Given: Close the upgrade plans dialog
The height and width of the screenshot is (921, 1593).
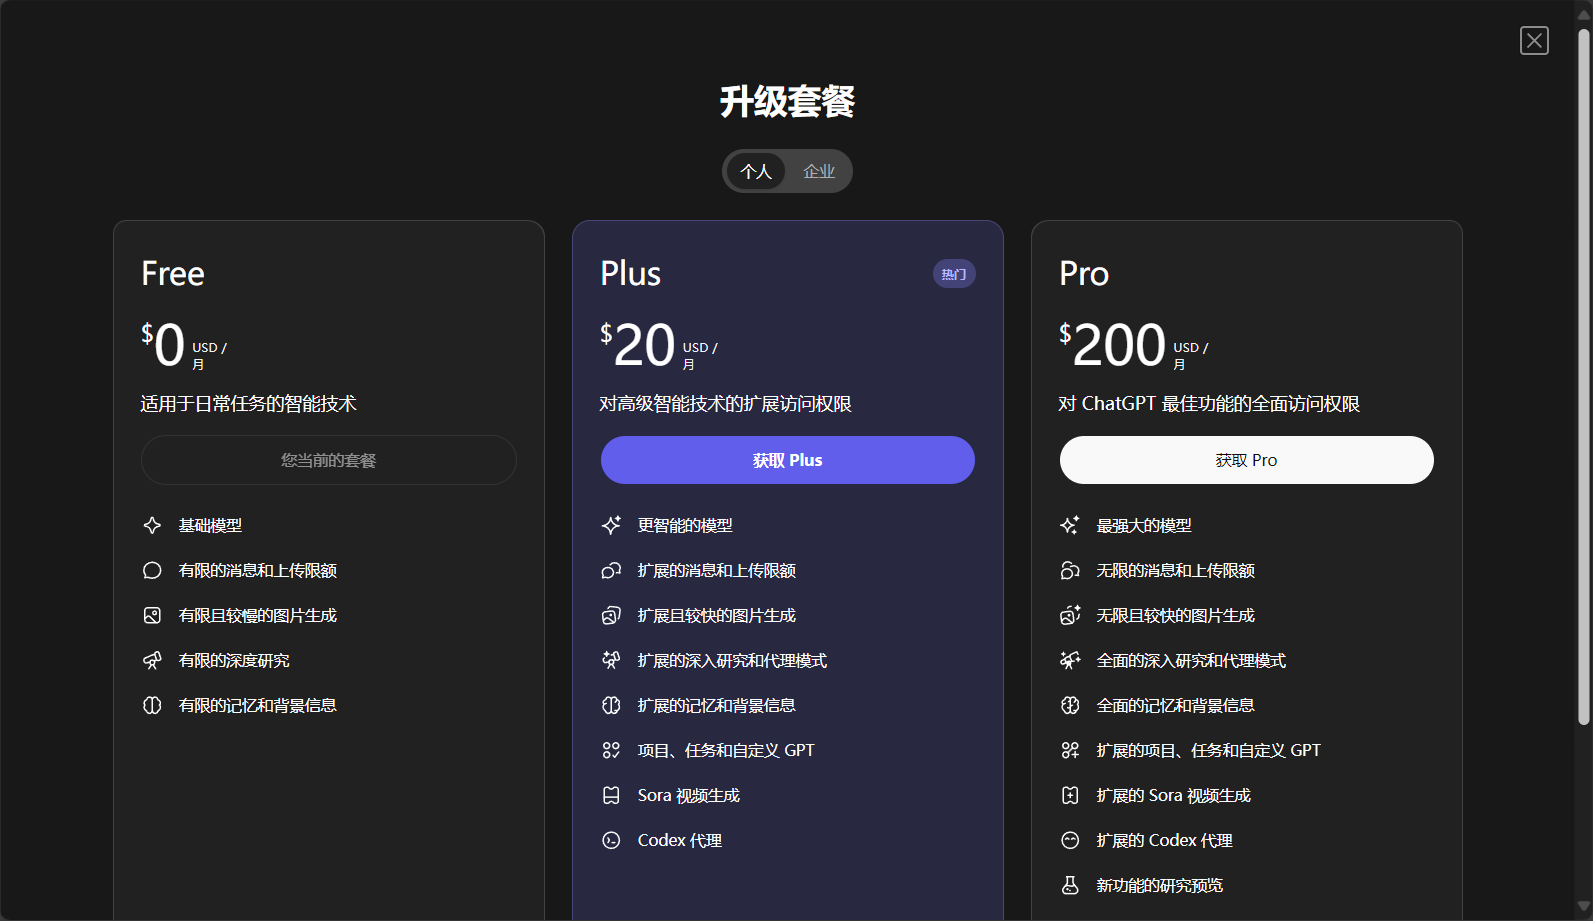Looking at the screenshot, I should (1534, 41).
